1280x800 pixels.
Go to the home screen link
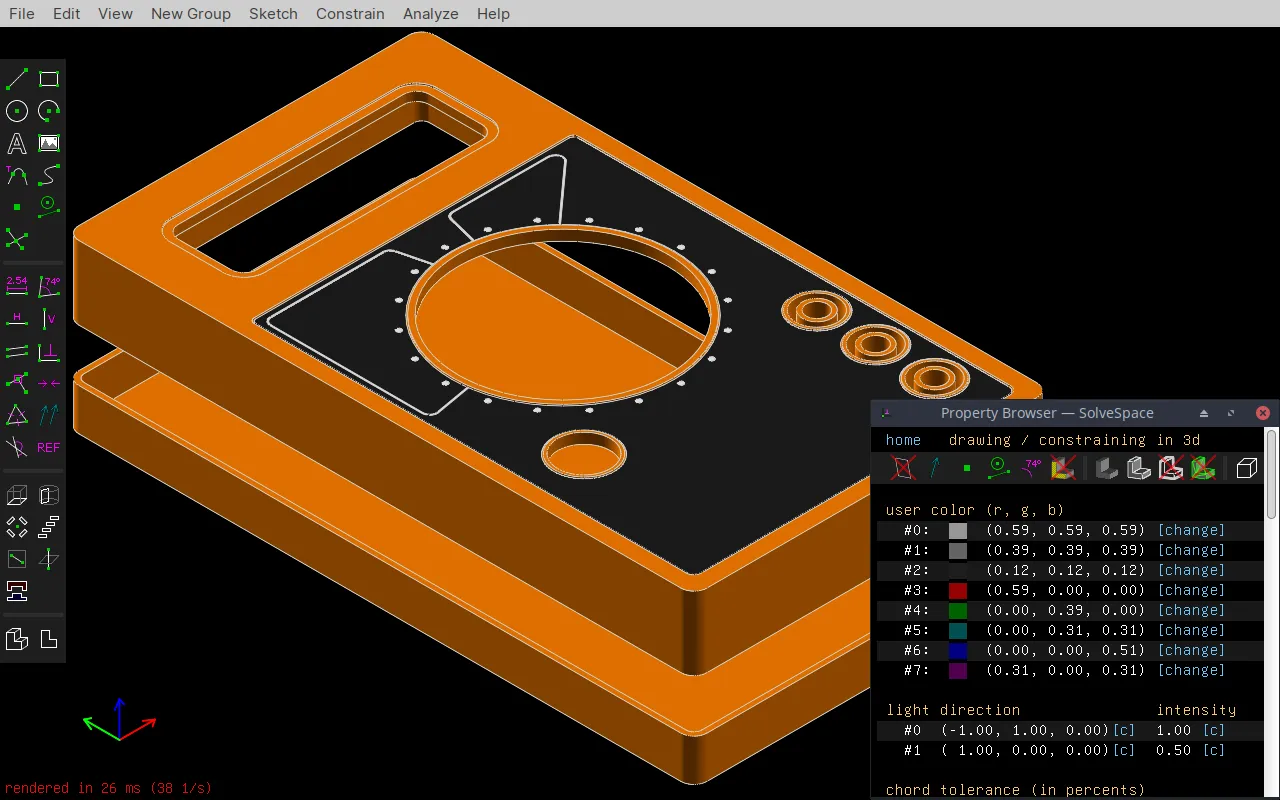click(x=903, y=440)
